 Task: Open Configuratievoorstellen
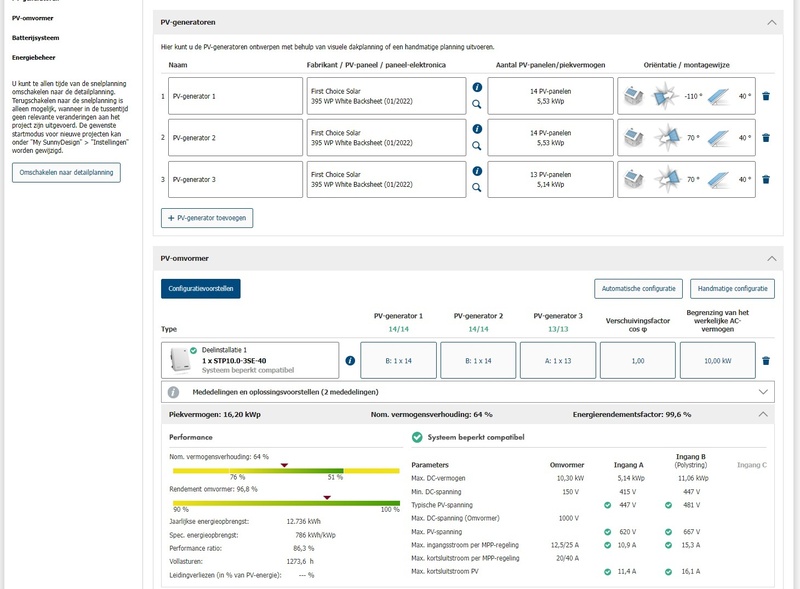[201, 289]
